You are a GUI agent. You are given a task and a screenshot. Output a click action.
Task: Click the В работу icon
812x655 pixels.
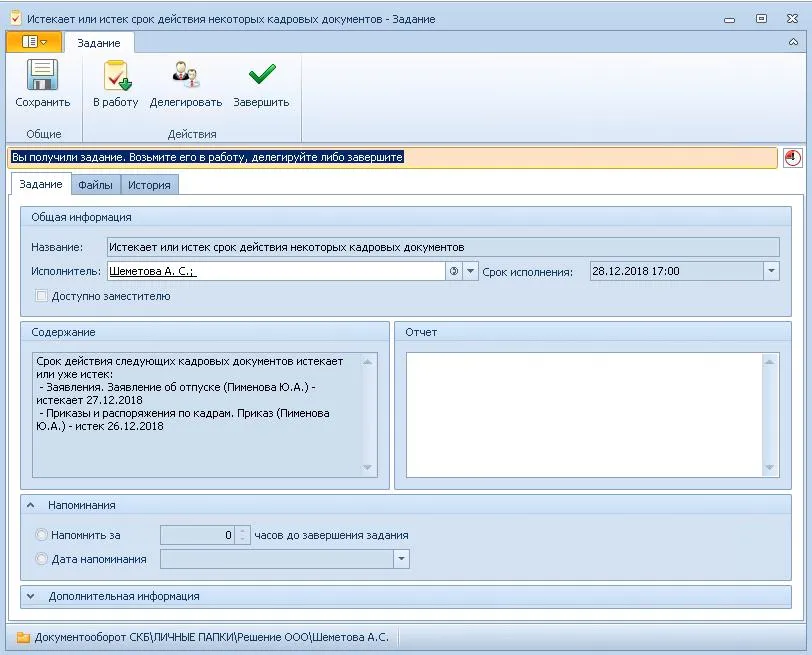[116, 76]
